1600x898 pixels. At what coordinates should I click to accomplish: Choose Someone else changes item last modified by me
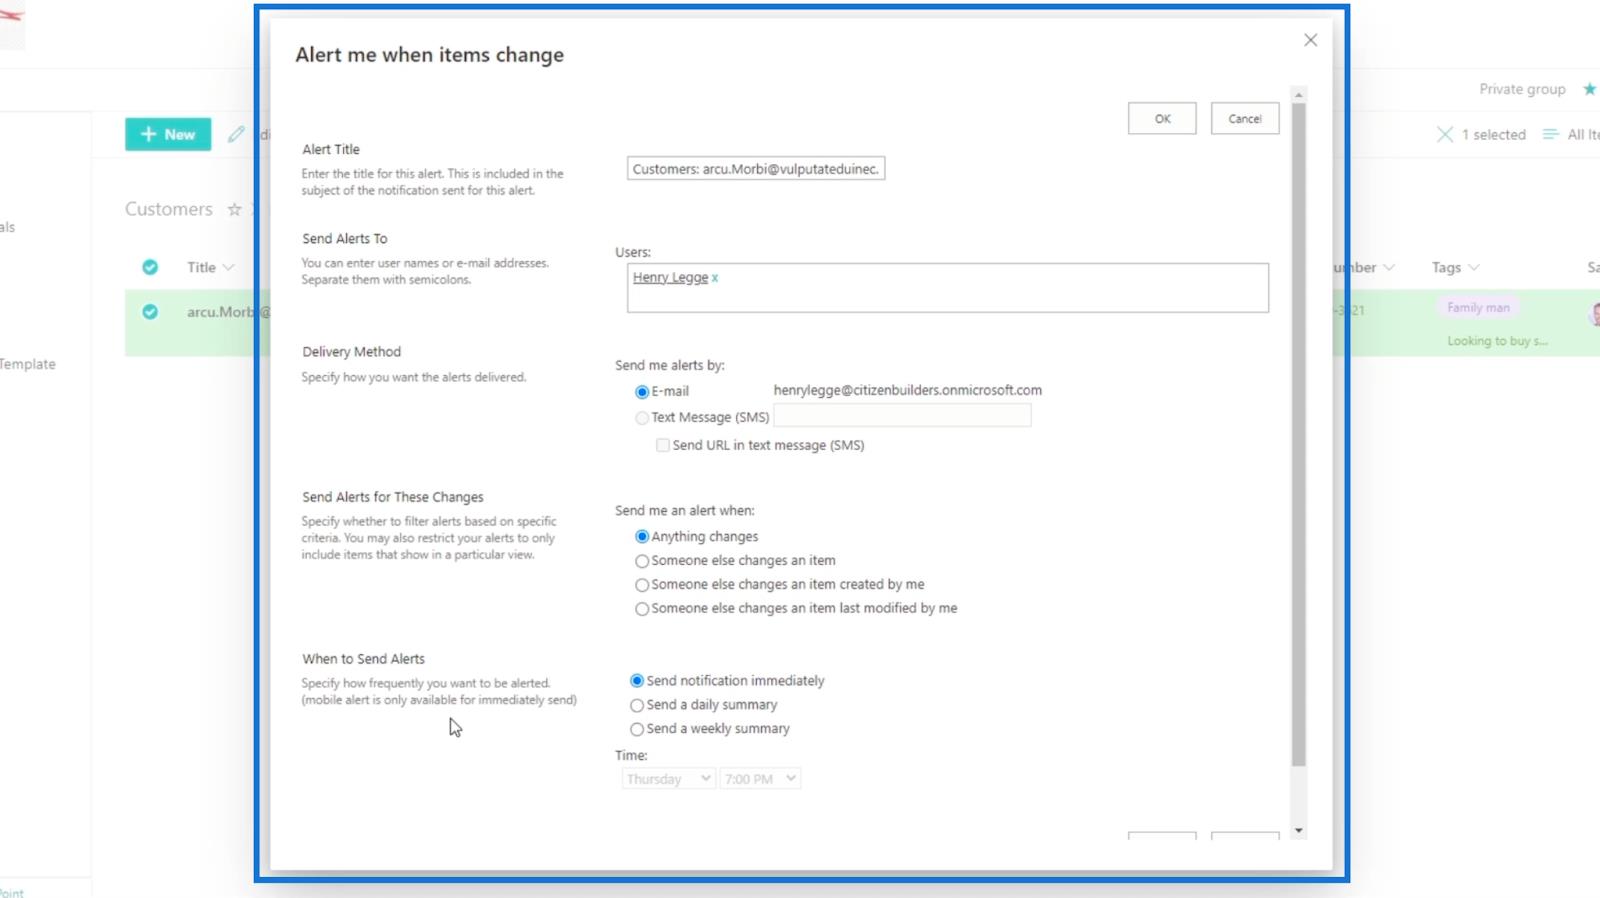[642, 609]
